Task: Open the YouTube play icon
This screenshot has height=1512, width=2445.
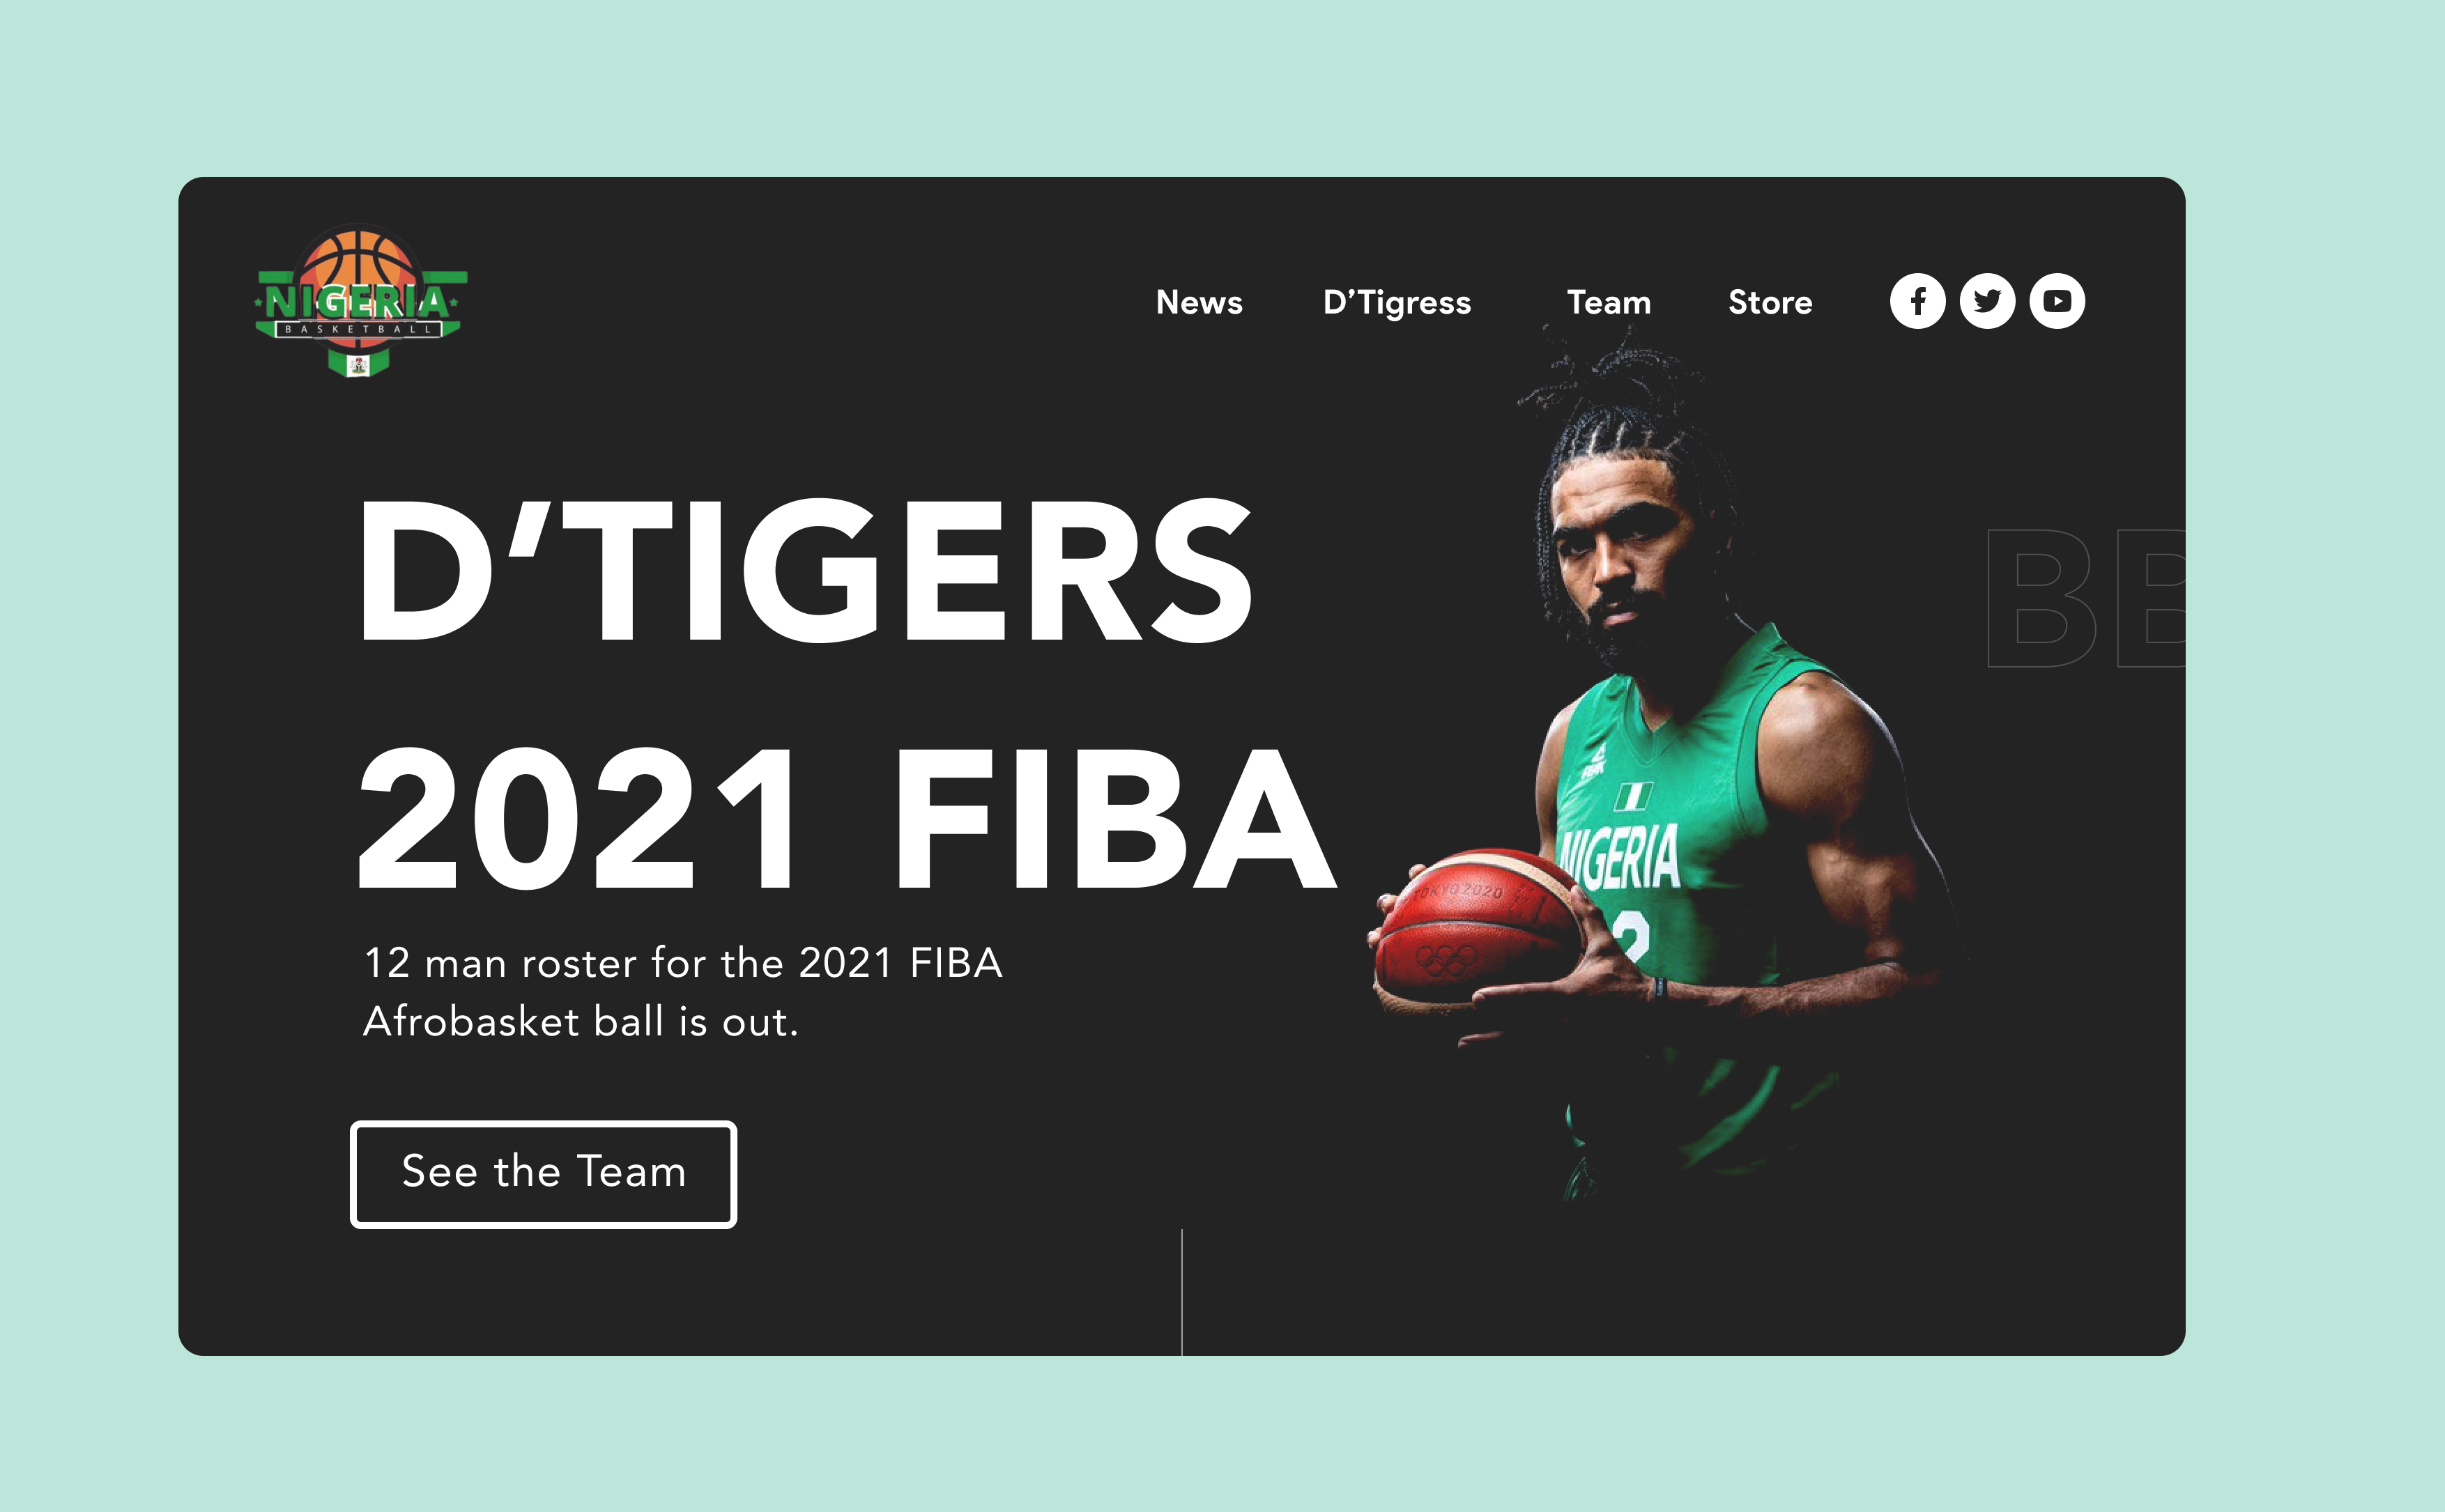Action: coord(2057,301)
